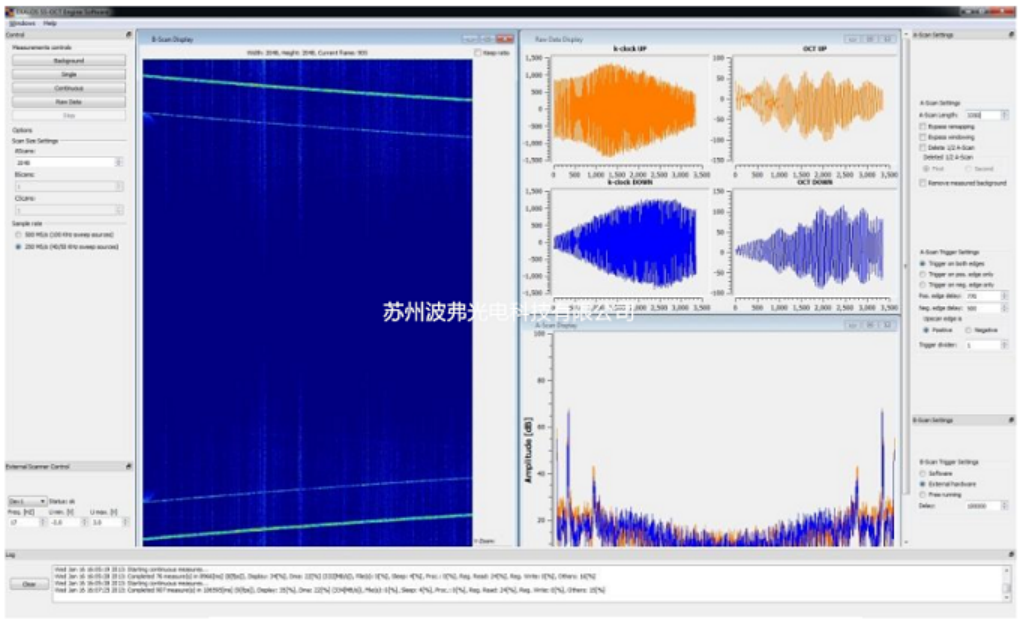Float the Control panel using its dock icon
This screenshot has width=1020, height=623.
coord(128,35)
